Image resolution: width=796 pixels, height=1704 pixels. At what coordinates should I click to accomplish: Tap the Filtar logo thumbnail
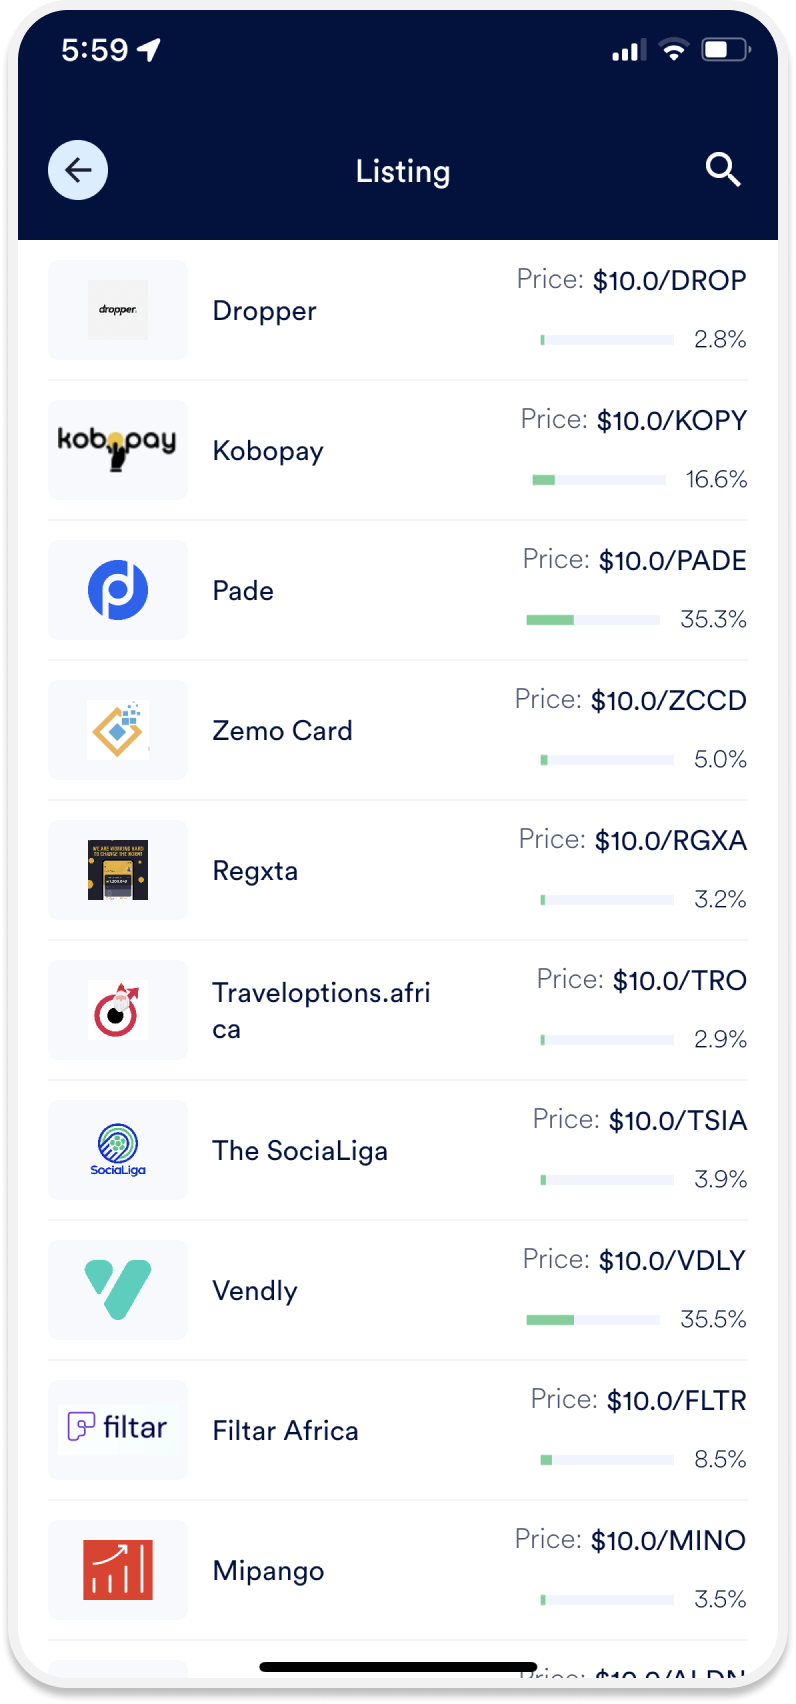(118, 1430)
